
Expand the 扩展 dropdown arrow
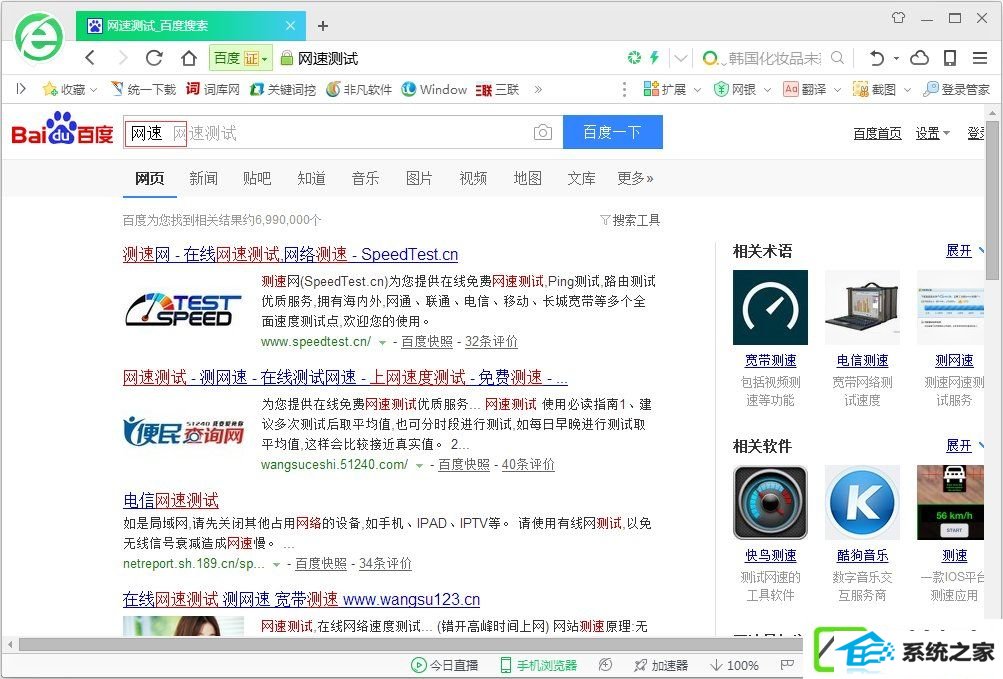tap(697, 90)
